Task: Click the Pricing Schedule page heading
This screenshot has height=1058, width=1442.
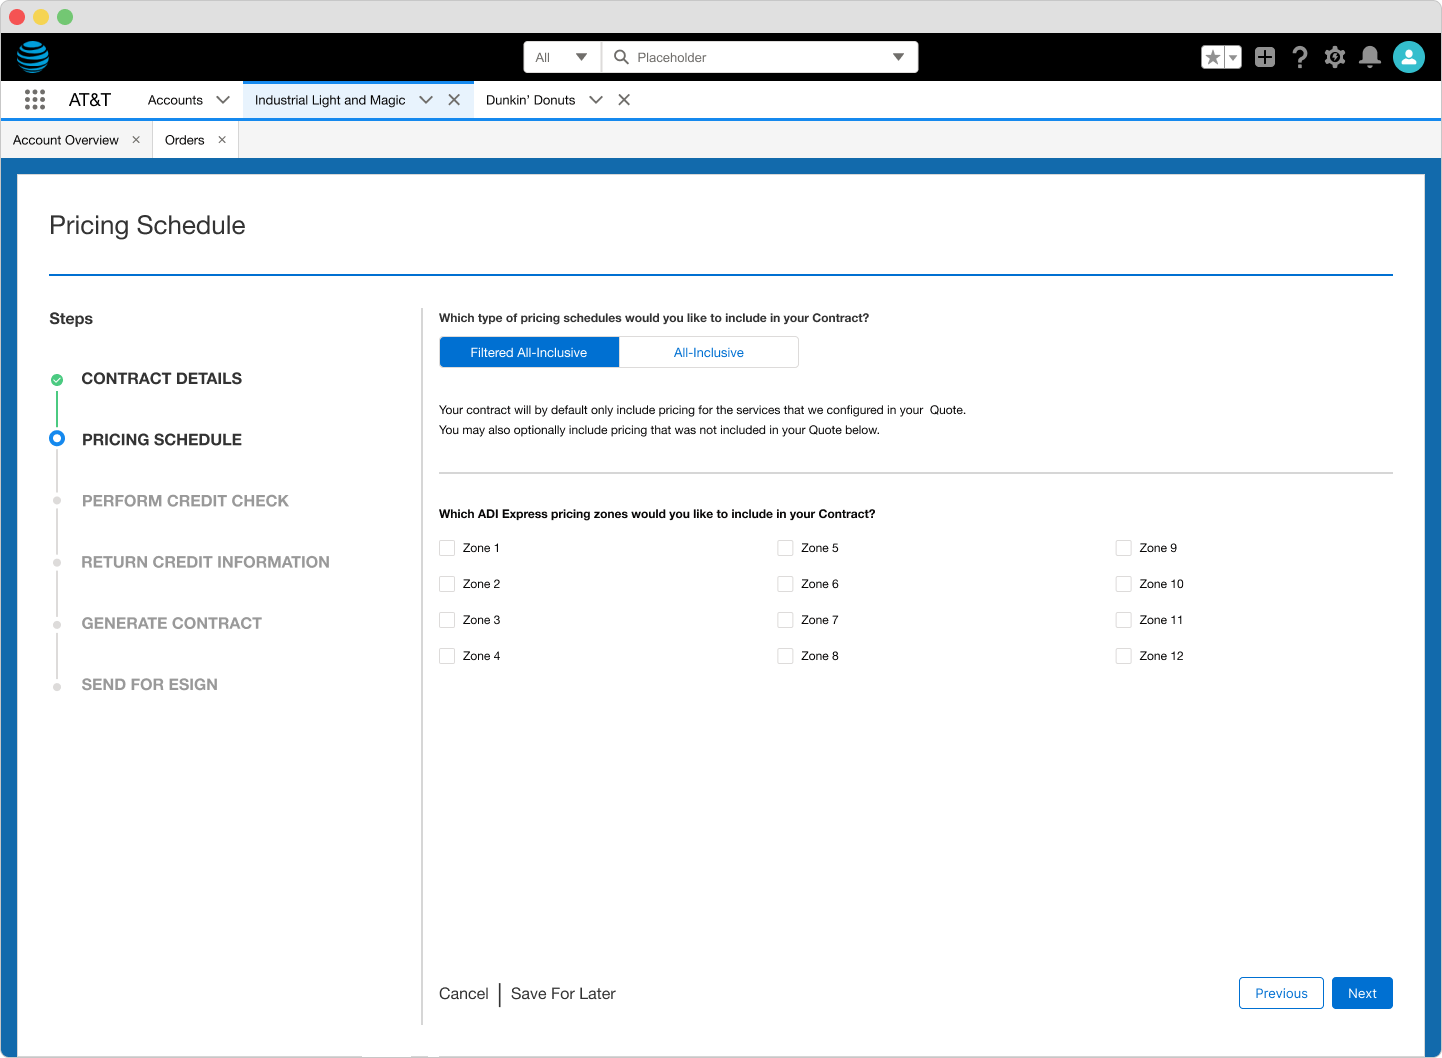Action: (147, 225)
